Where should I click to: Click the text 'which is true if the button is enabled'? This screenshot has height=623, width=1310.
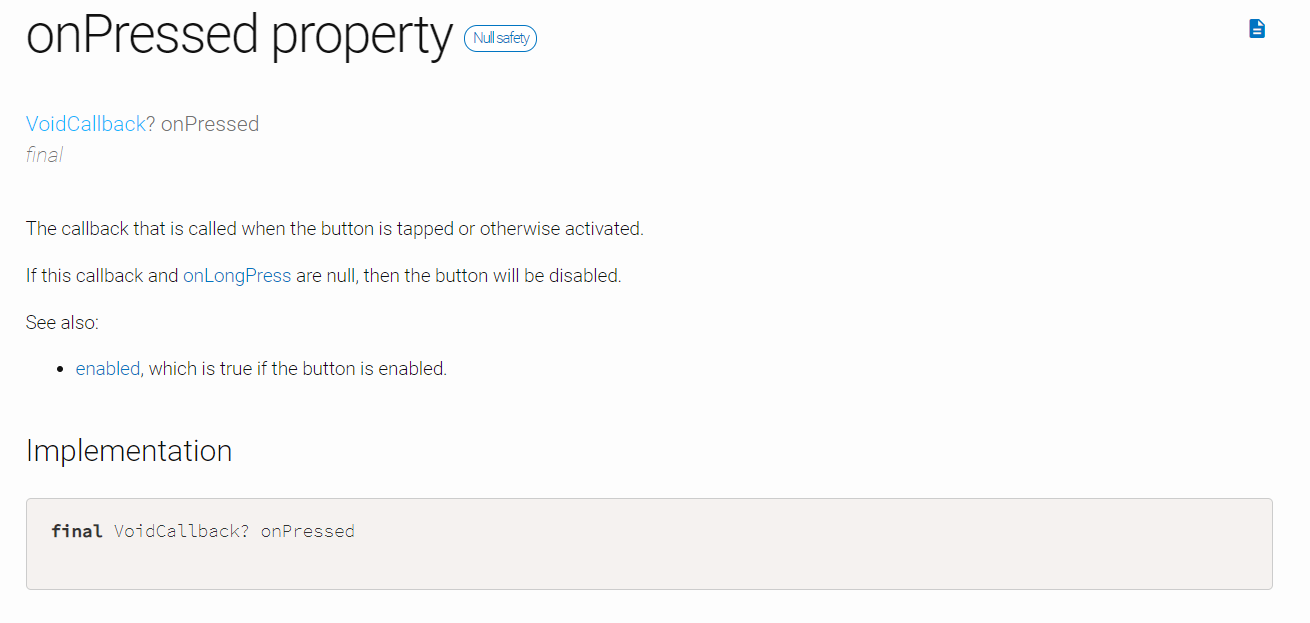tap(298, 368)
